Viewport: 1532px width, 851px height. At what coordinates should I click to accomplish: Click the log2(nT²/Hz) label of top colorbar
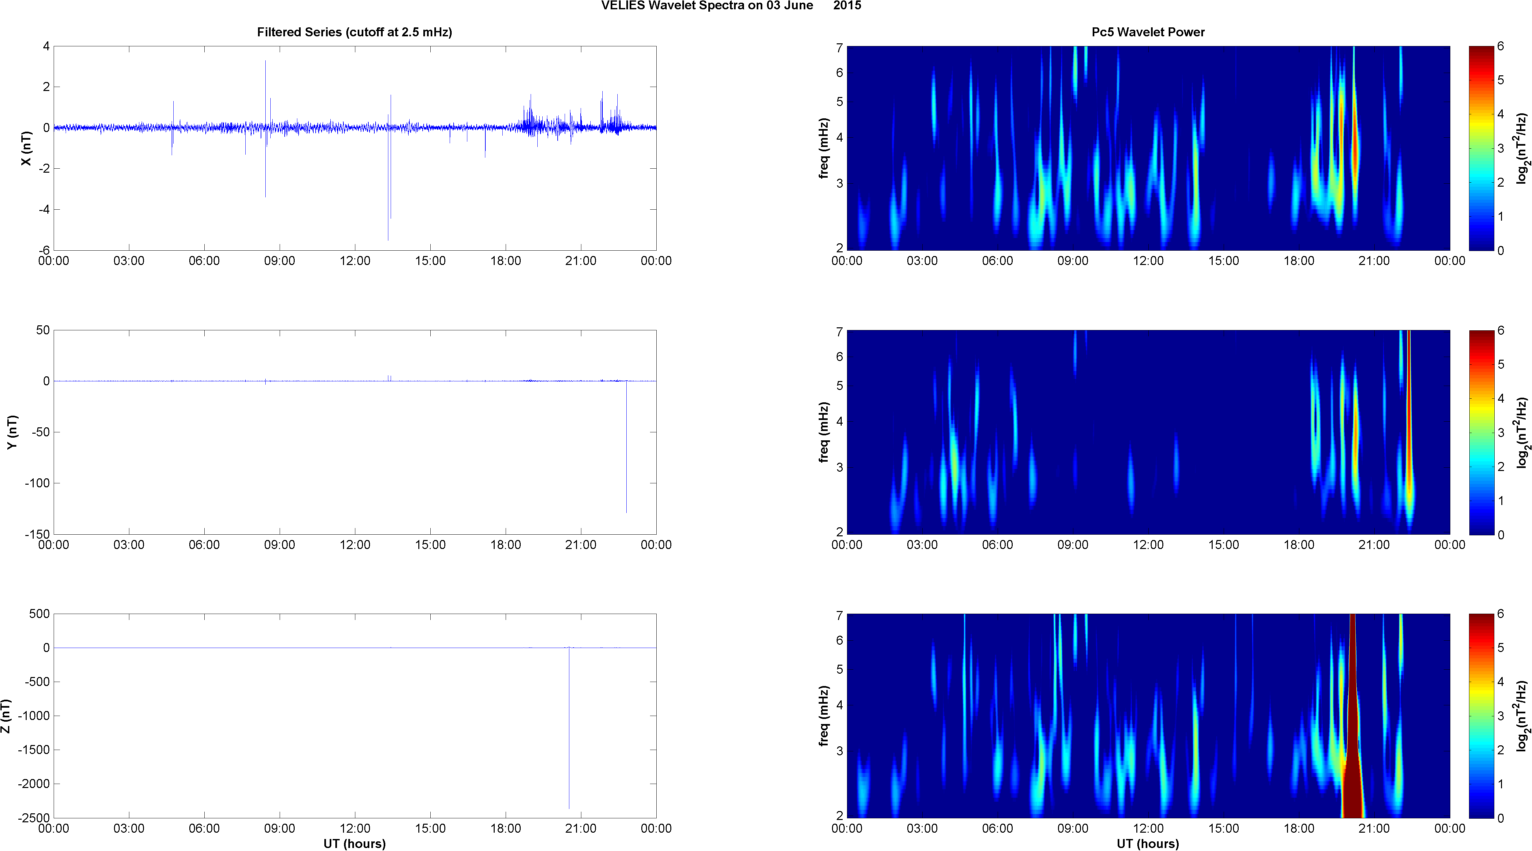tap(1523, 148)
